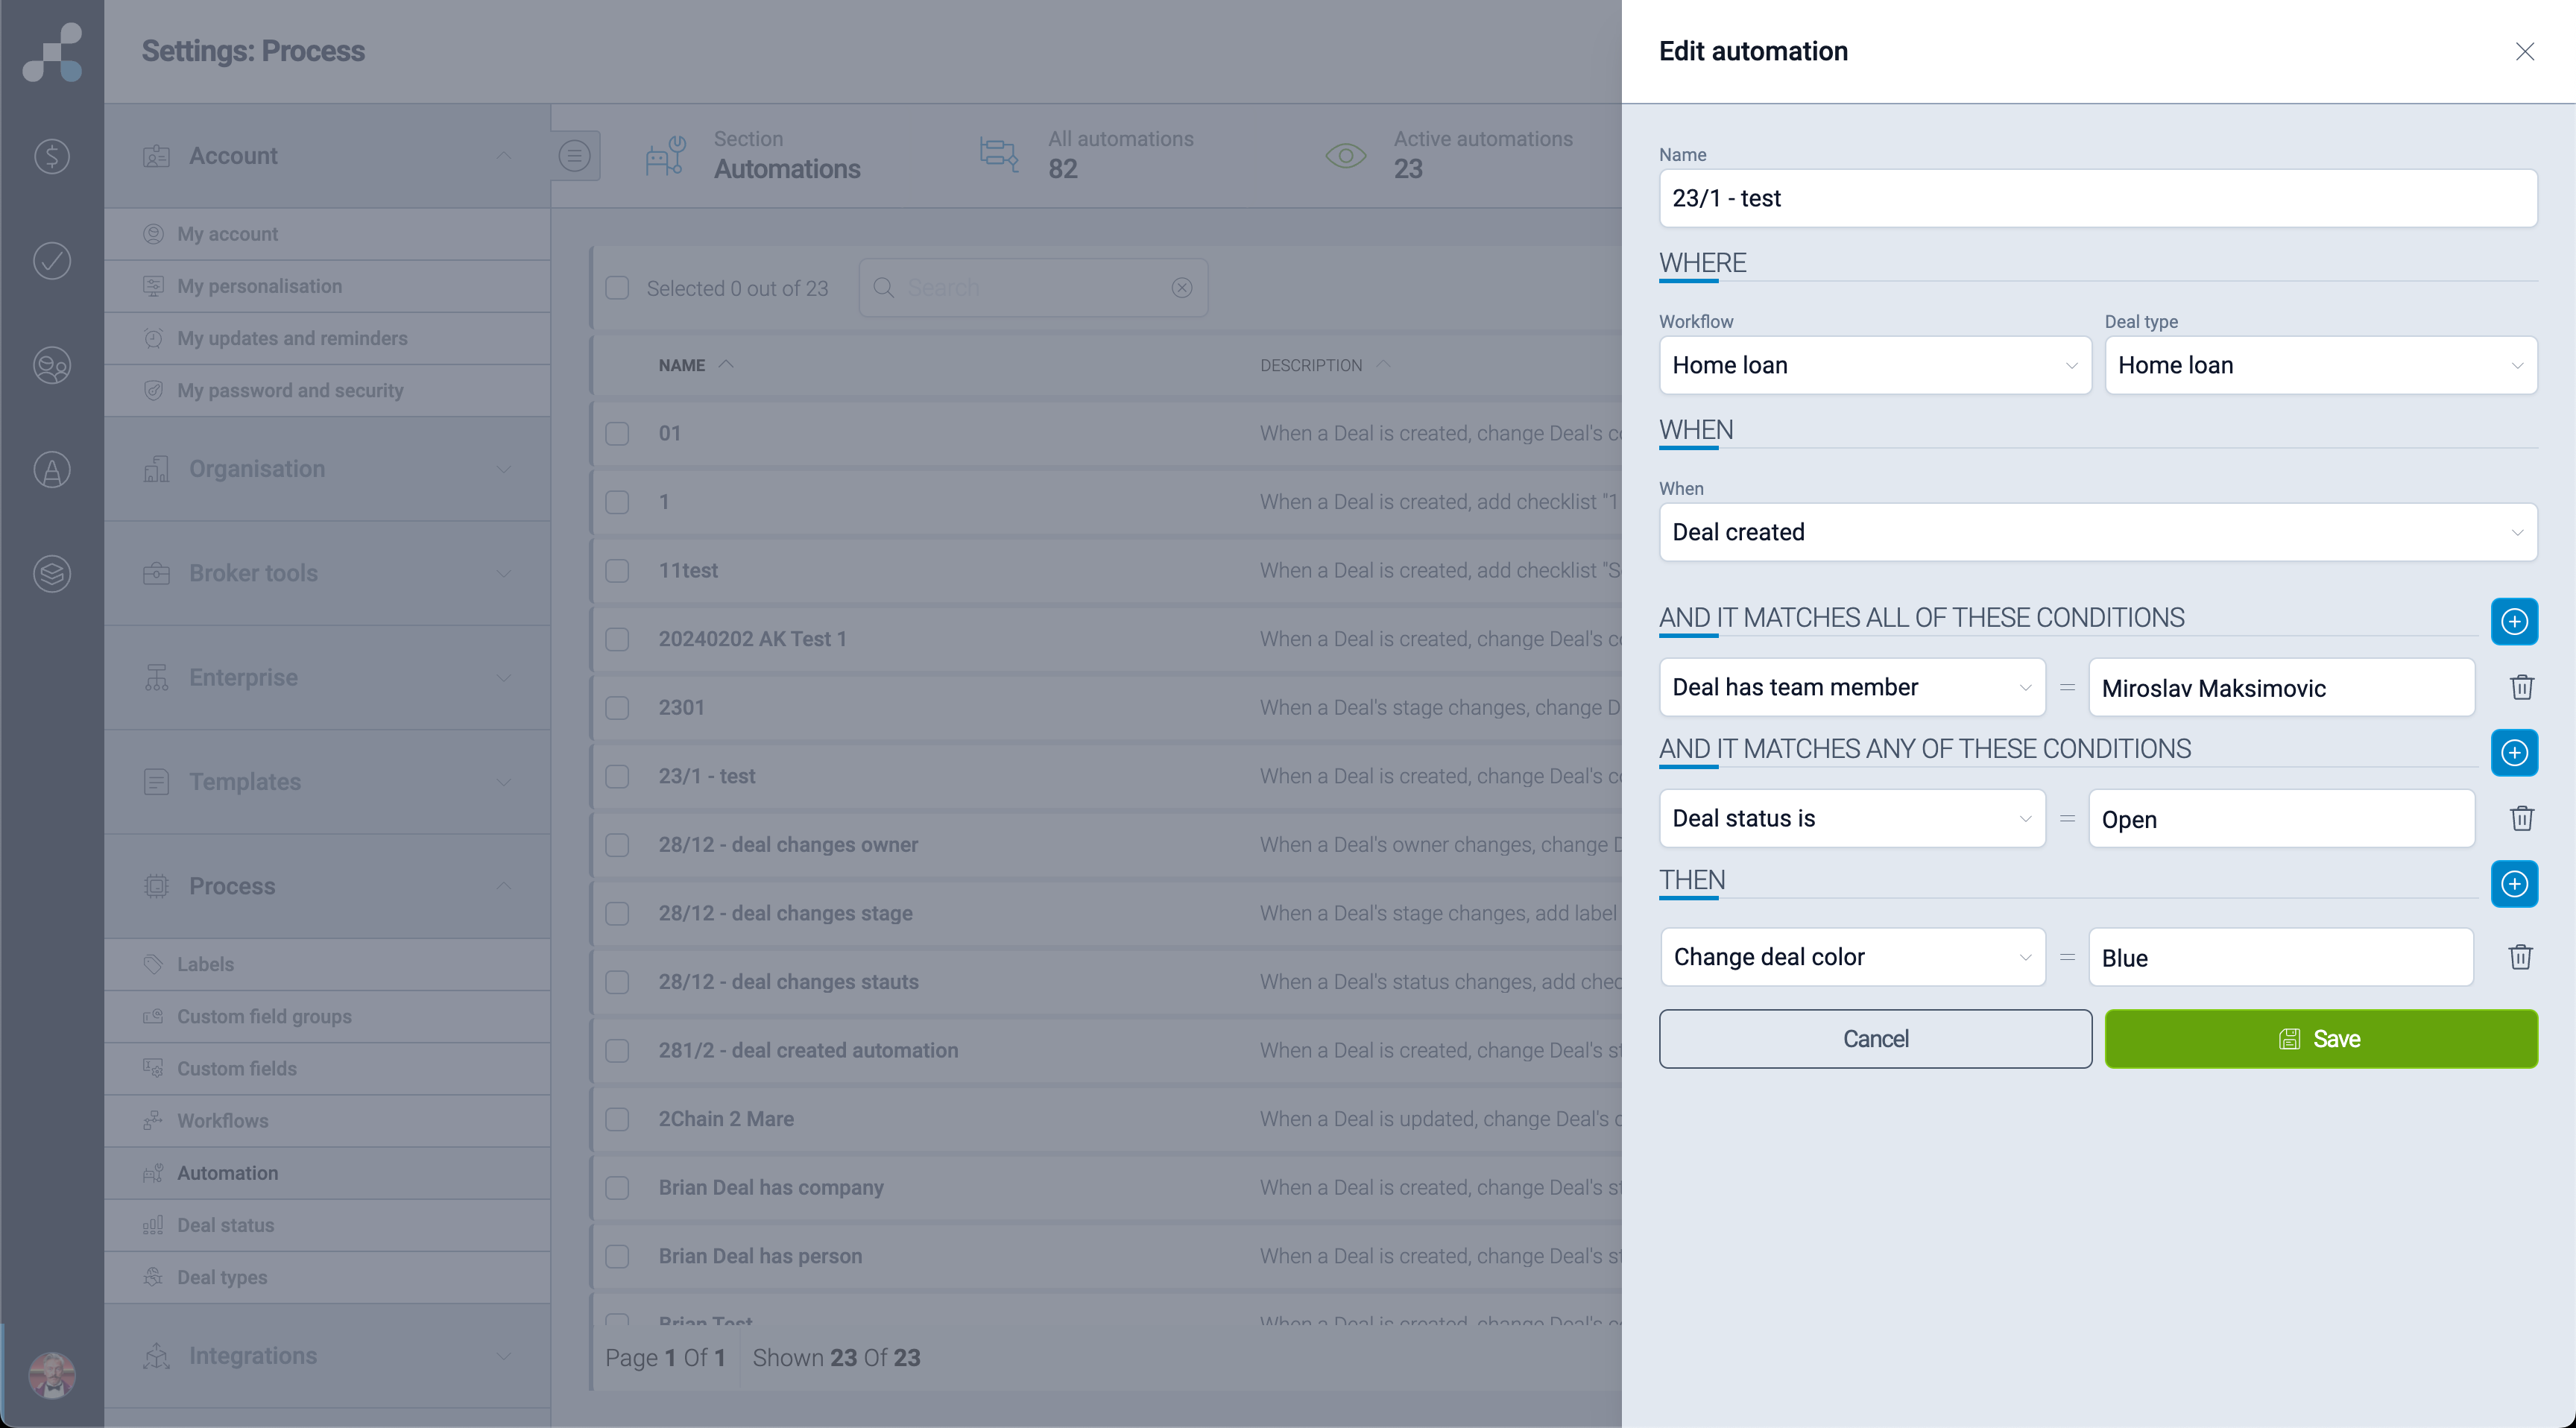Click the robot icon next to Automations header
The width and height of the screenshot is (2576, 1428).
coord(665,155)
